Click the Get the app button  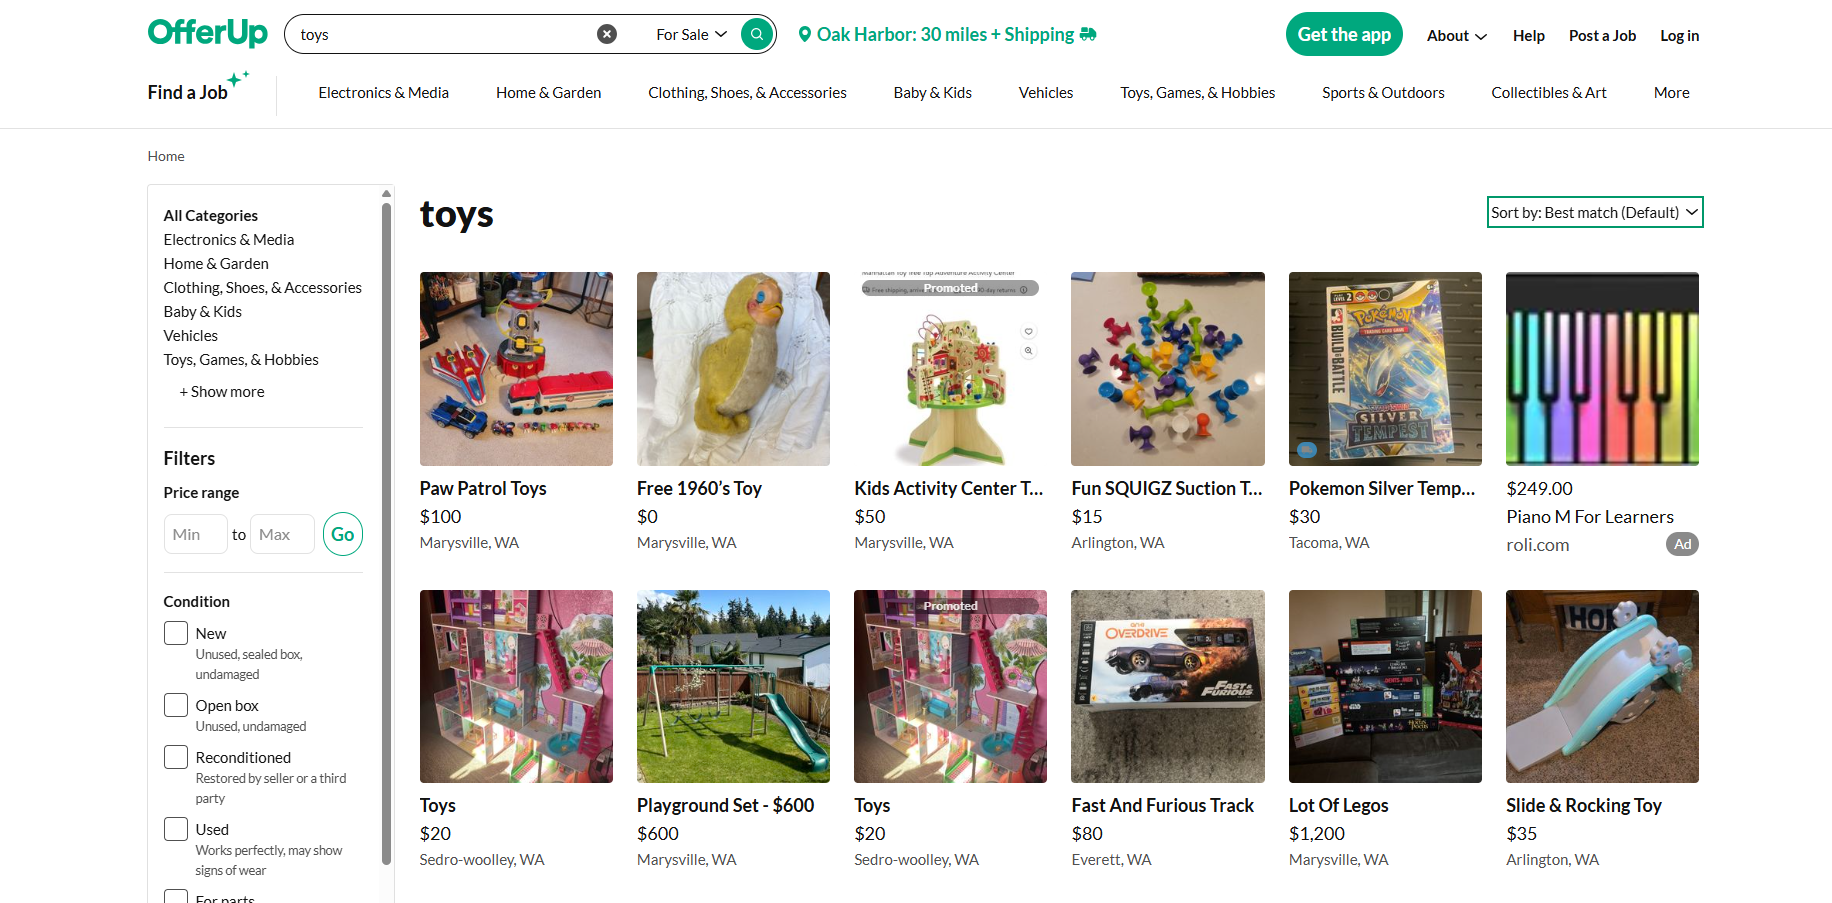1344,33
